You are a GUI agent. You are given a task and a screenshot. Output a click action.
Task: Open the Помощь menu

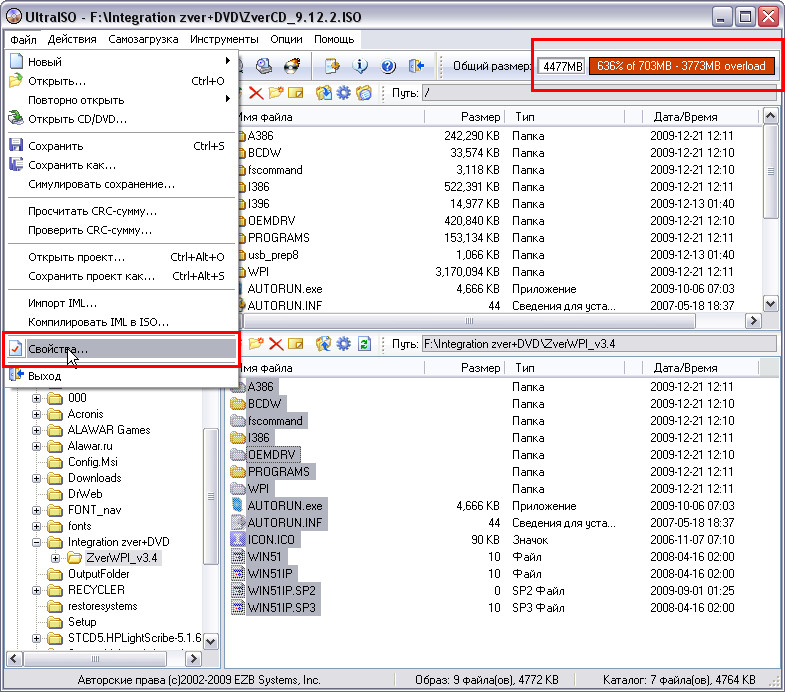coord(334,39)
